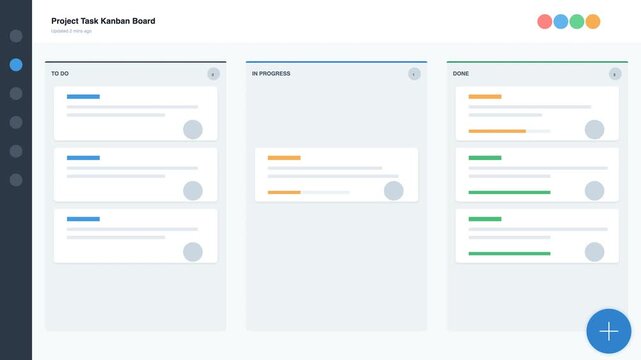
Task: Click assignee avatar on IN PROGRESS card
Action: pos(394,191)
